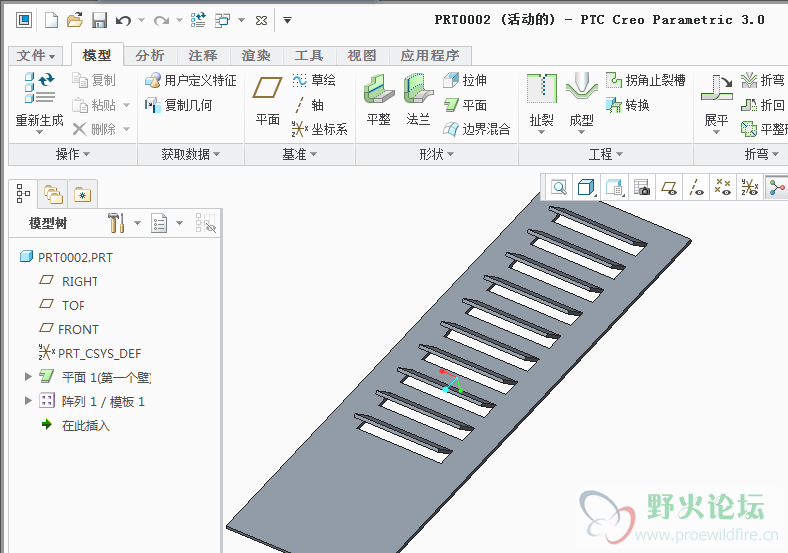Select the 扯裂 rip tool
The image size is (788, 553).
(x=542, y=103)
